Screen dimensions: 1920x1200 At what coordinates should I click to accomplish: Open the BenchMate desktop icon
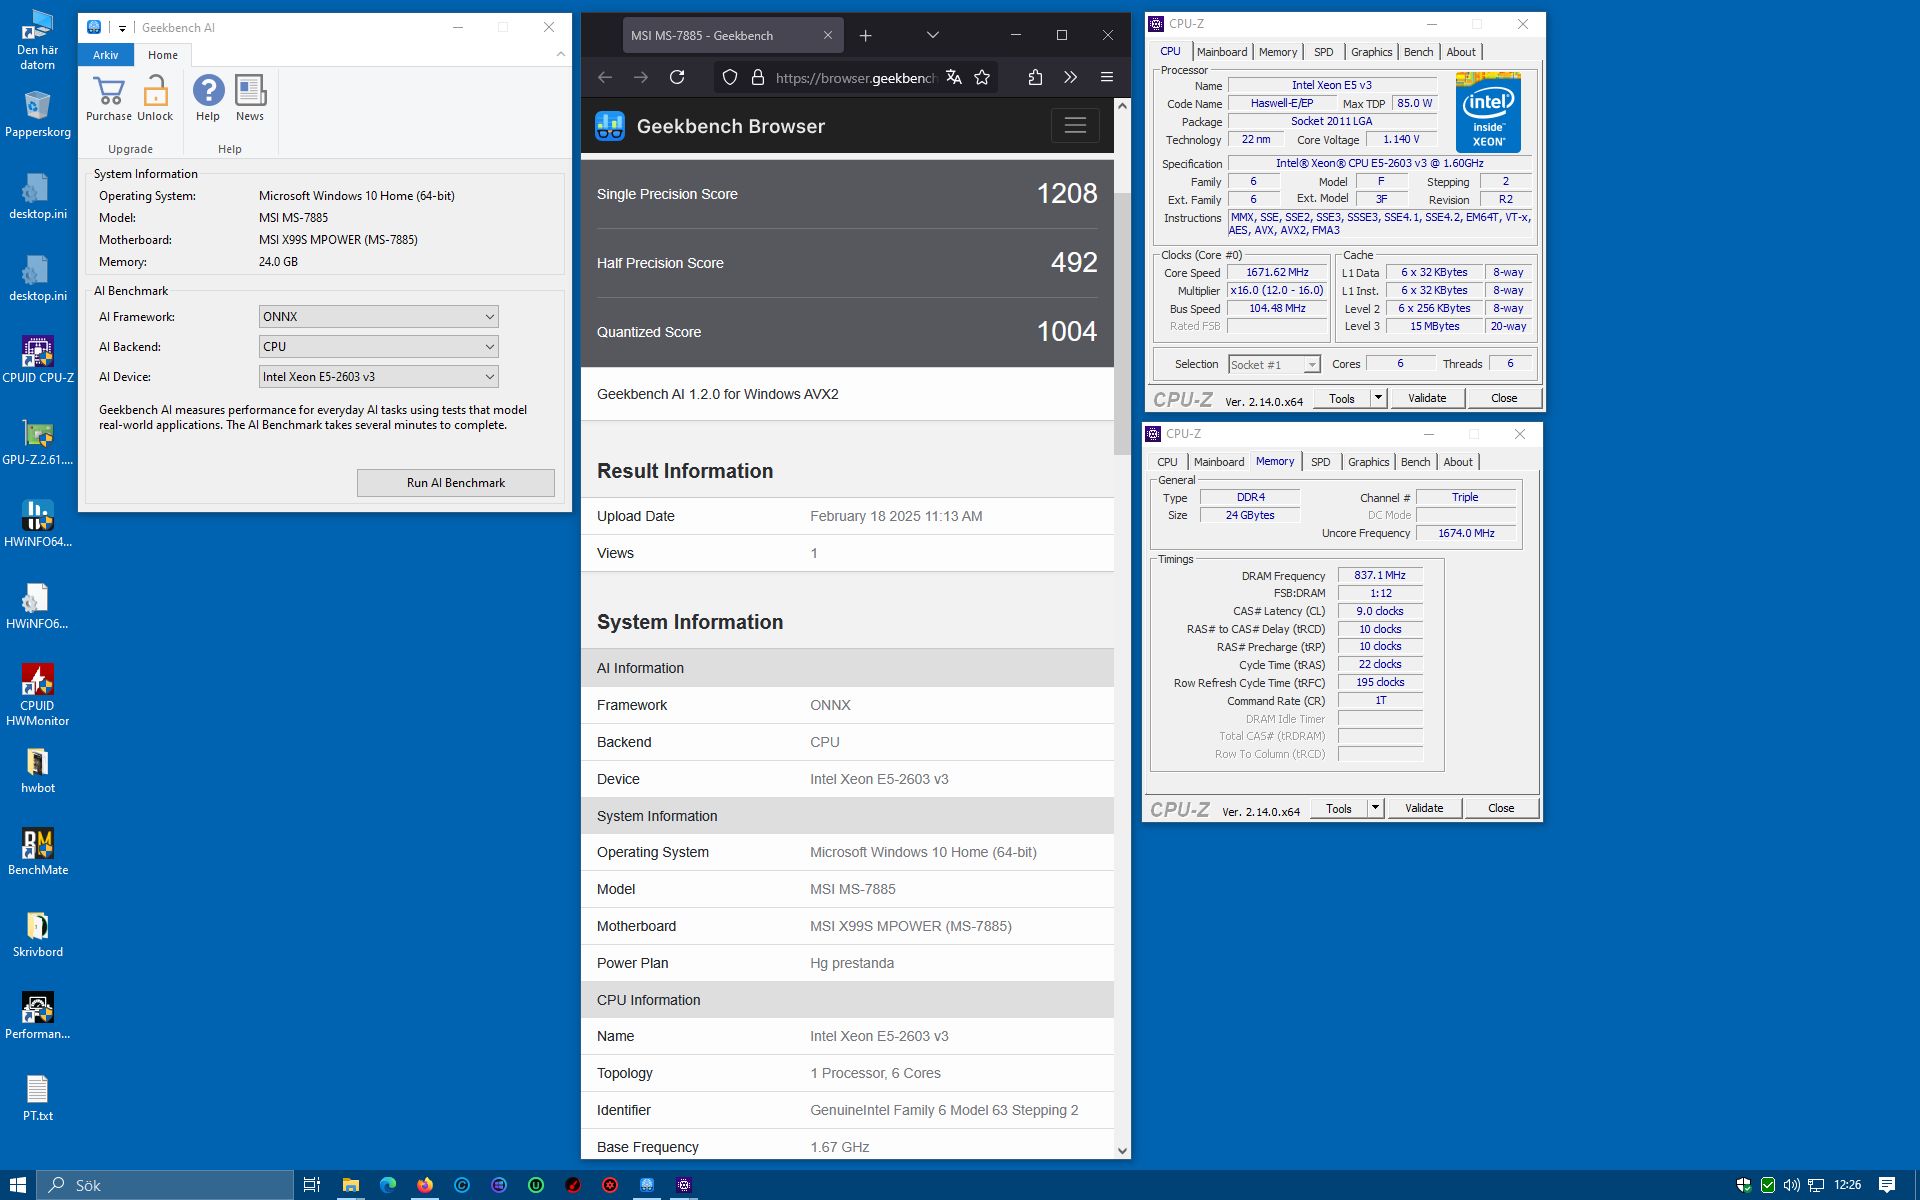pyautogui.click(x=38, y=852)
